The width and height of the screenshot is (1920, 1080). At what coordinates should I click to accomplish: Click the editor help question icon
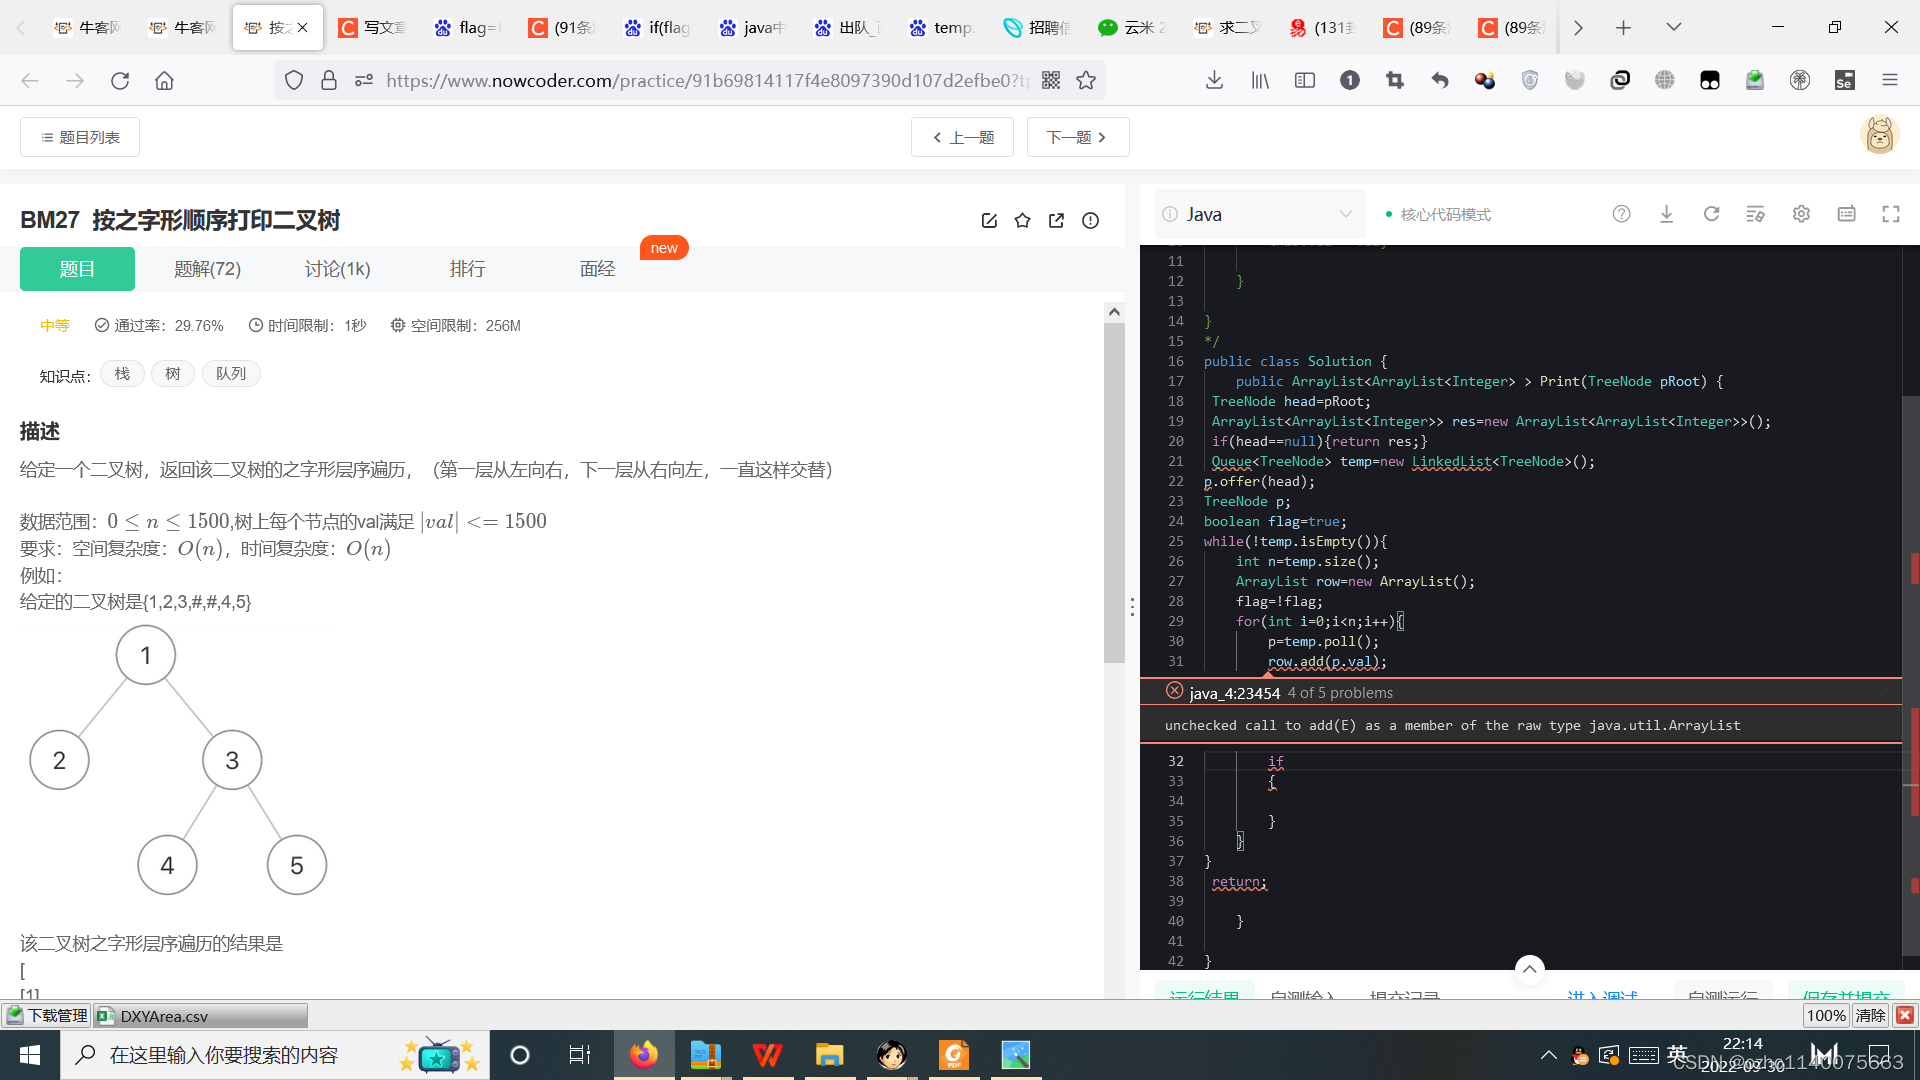point(1621,214)
